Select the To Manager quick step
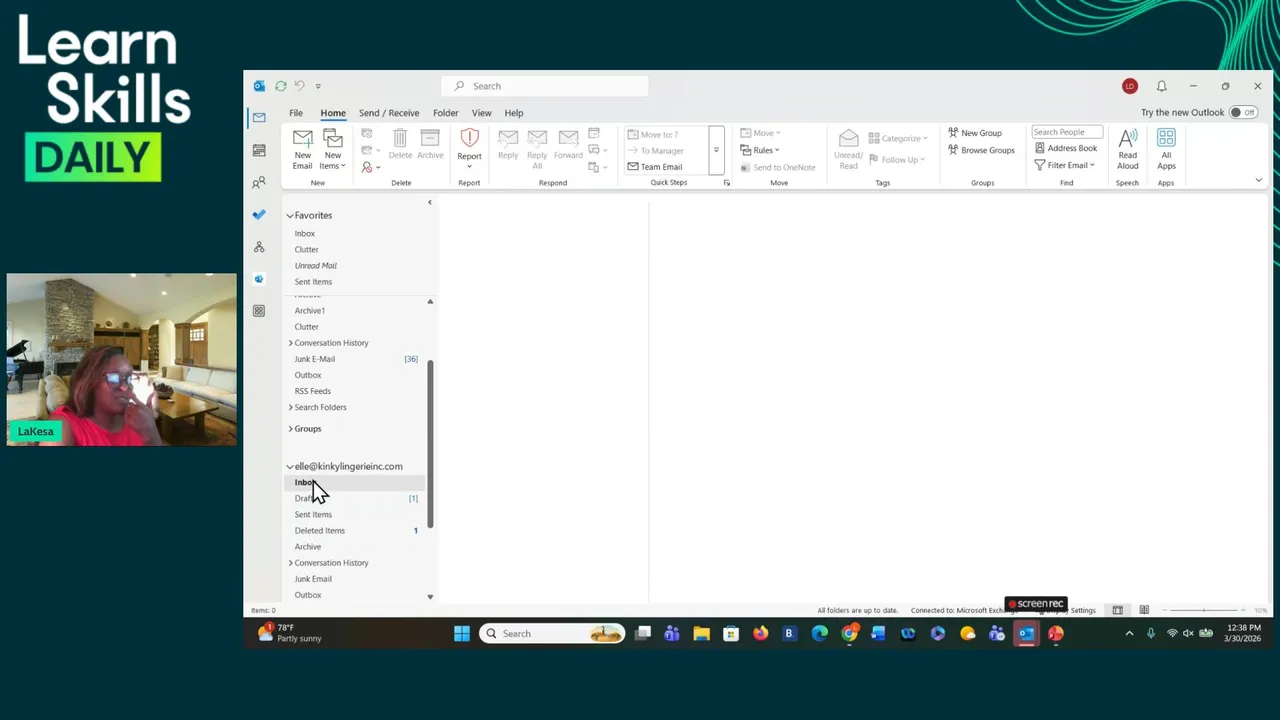Viewport: 1280px width, 720px height. [655, 151]
